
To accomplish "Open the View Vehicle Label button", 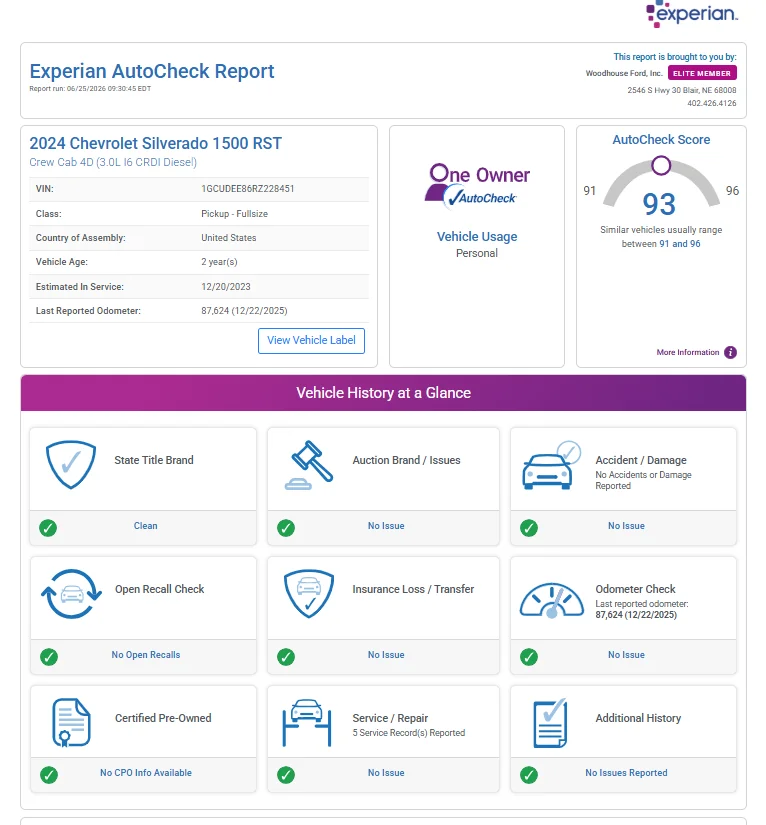I will point(311,340).
